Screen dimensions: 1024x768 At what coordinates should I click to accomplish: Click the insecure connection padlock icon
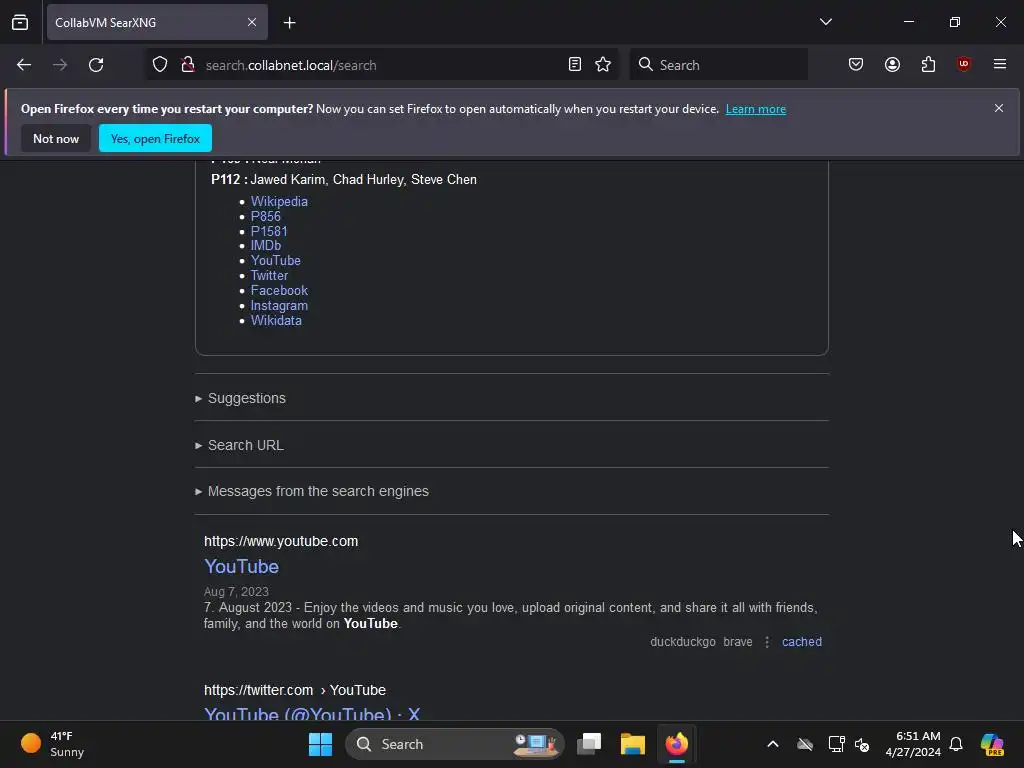pyautogui.click(x=188, y=65)
